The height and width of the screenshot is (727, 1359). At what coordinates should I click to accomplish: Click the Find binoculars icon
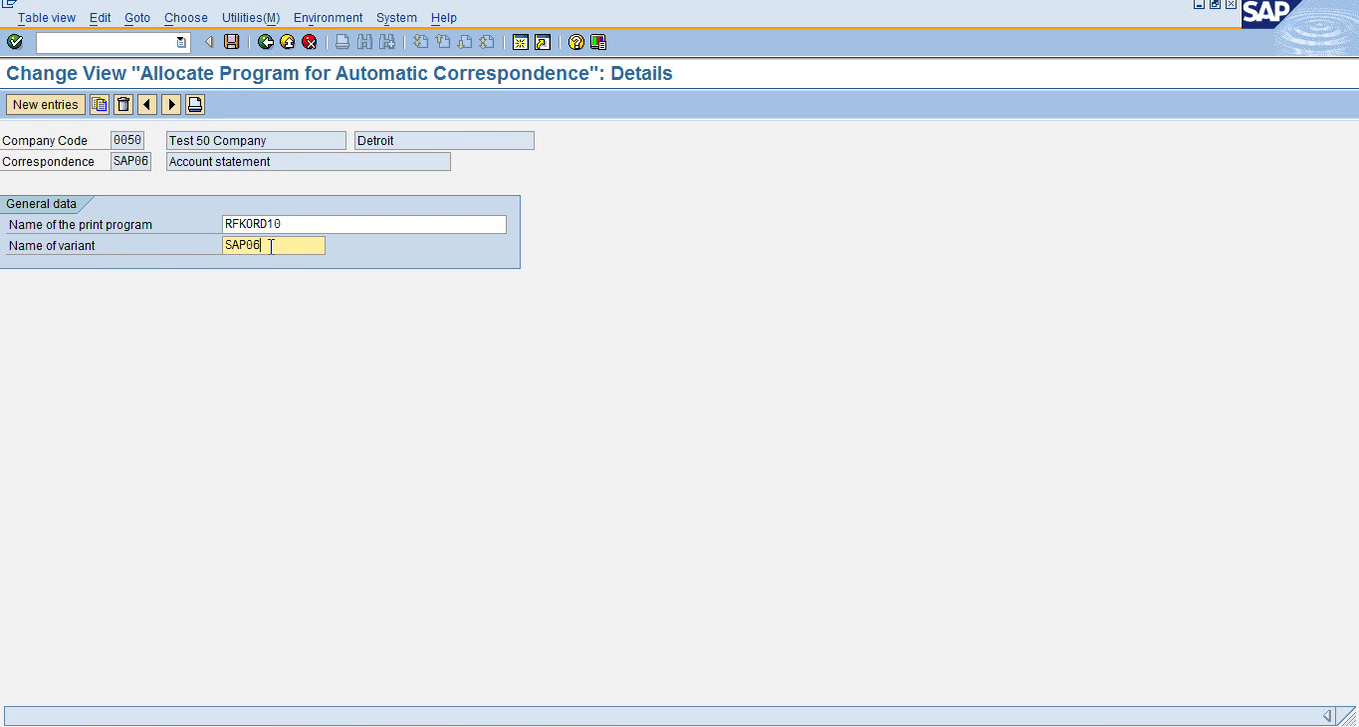click(364, 42)
